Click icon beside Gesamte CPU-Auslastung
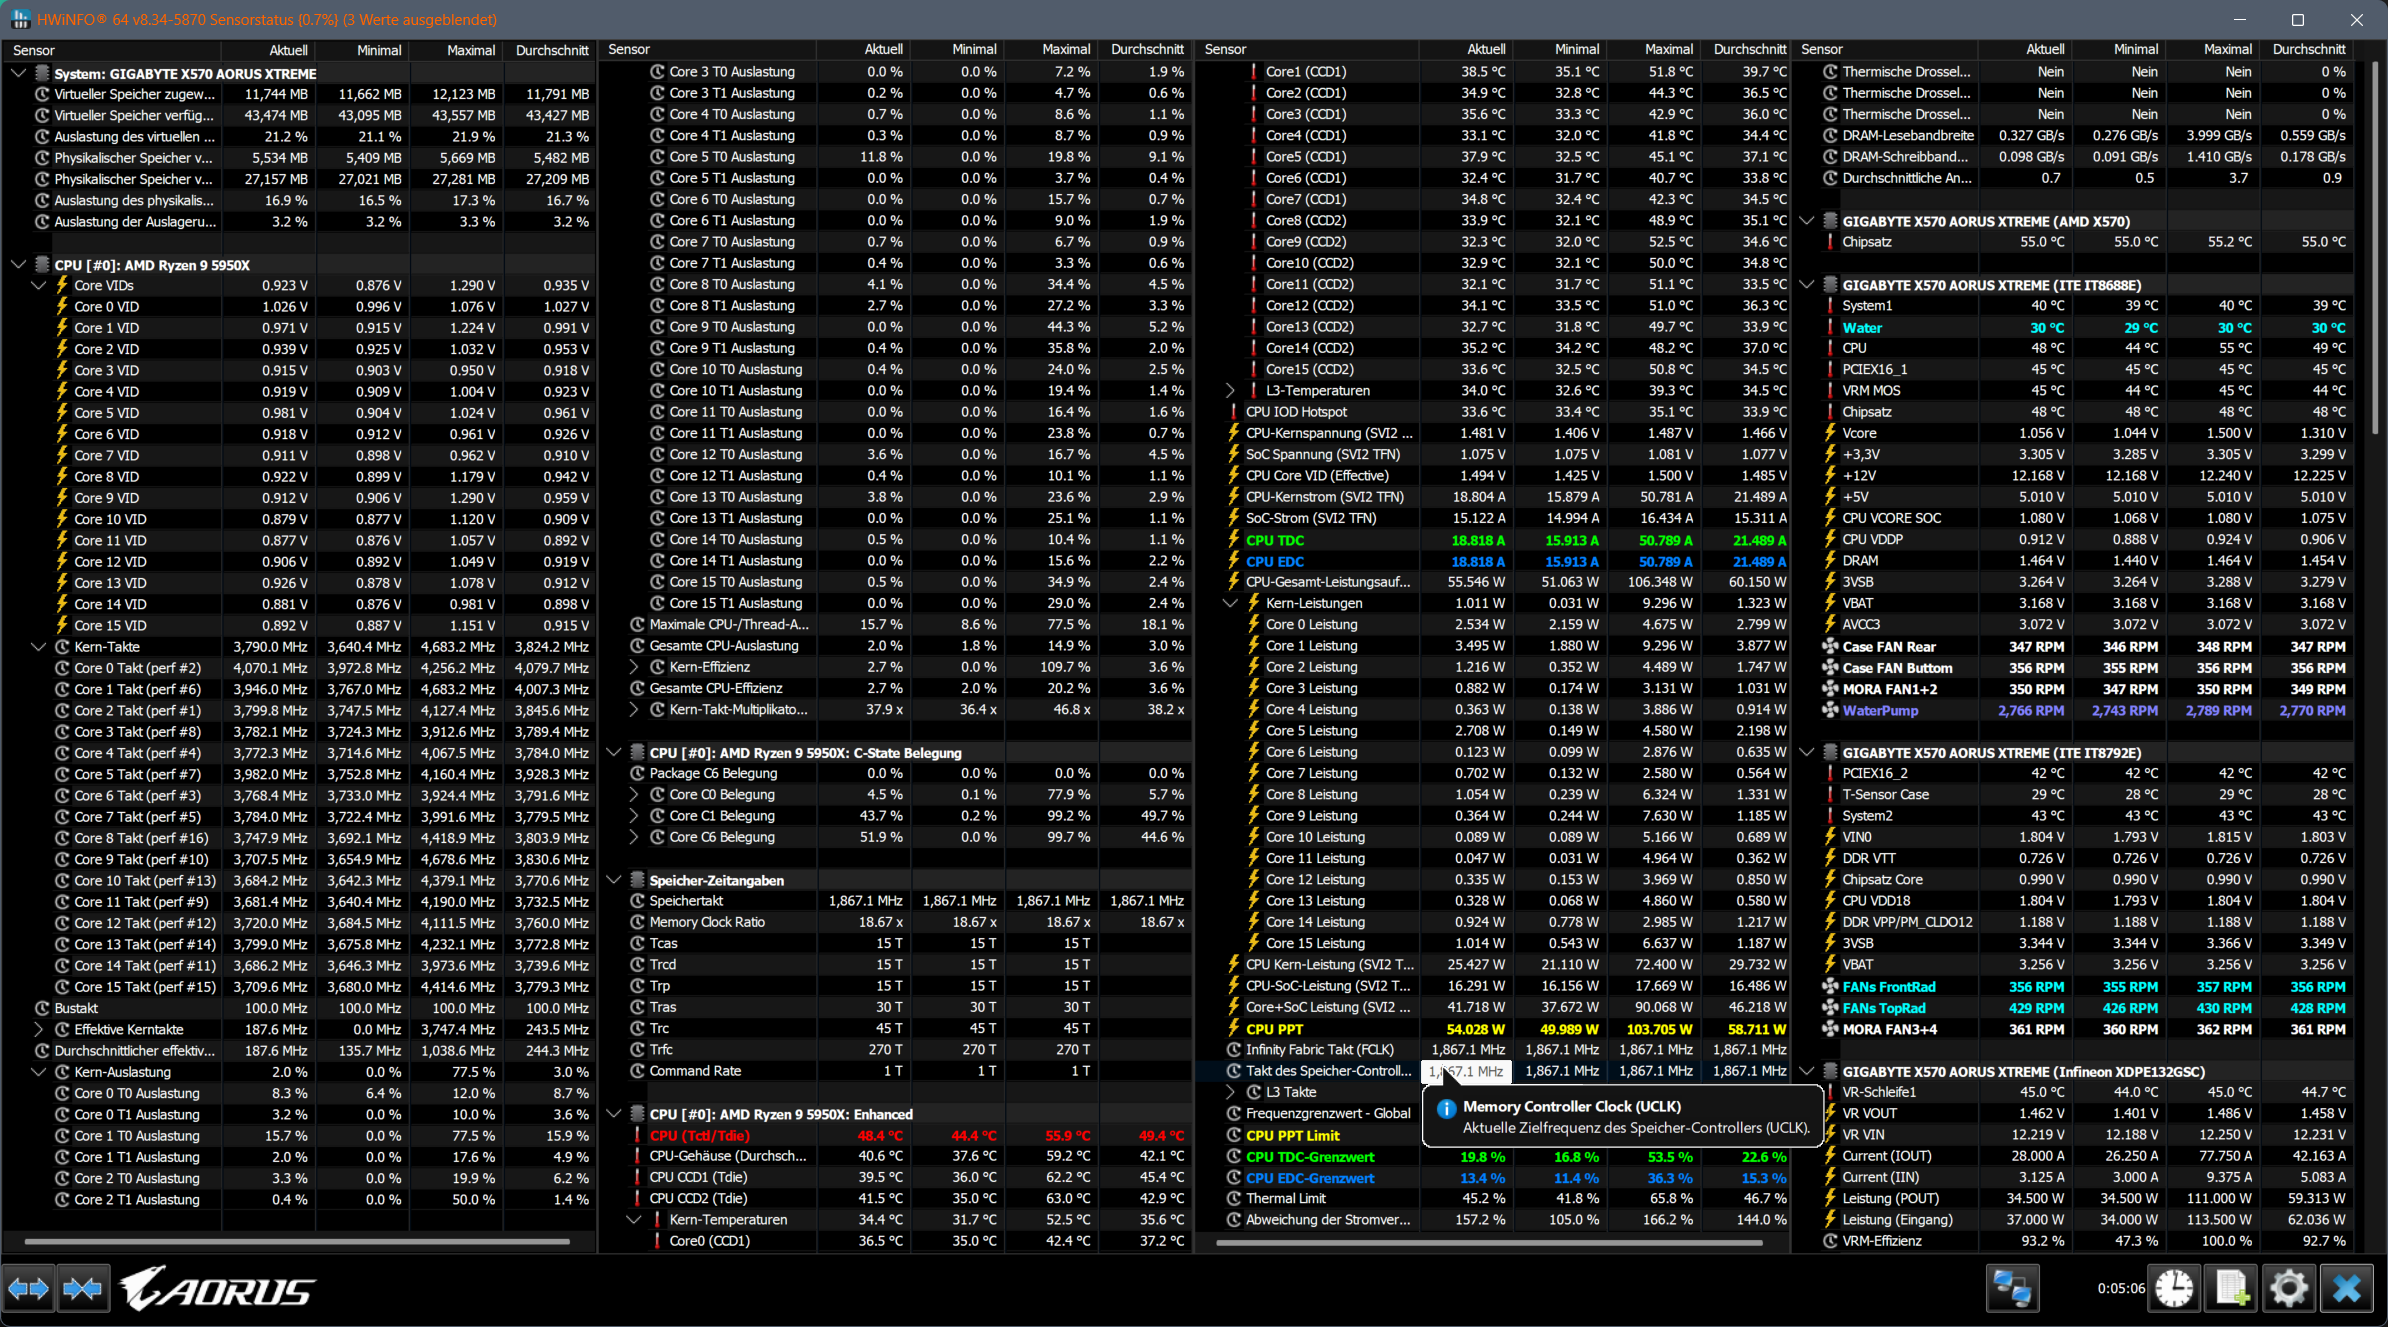This screenshot has height=1327, width=2388. tap(637, 646)
